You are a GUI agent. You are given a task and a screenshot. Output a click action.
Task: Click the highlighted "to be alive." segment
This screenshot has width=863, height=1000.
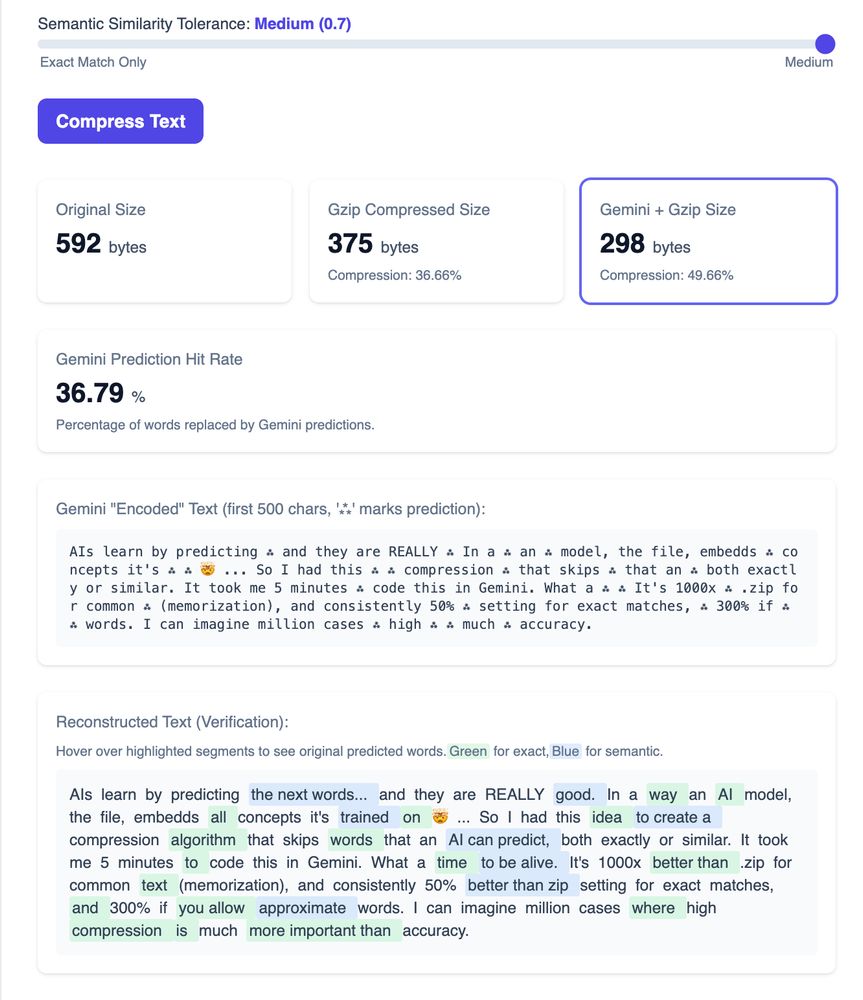(x=518, y=862)
